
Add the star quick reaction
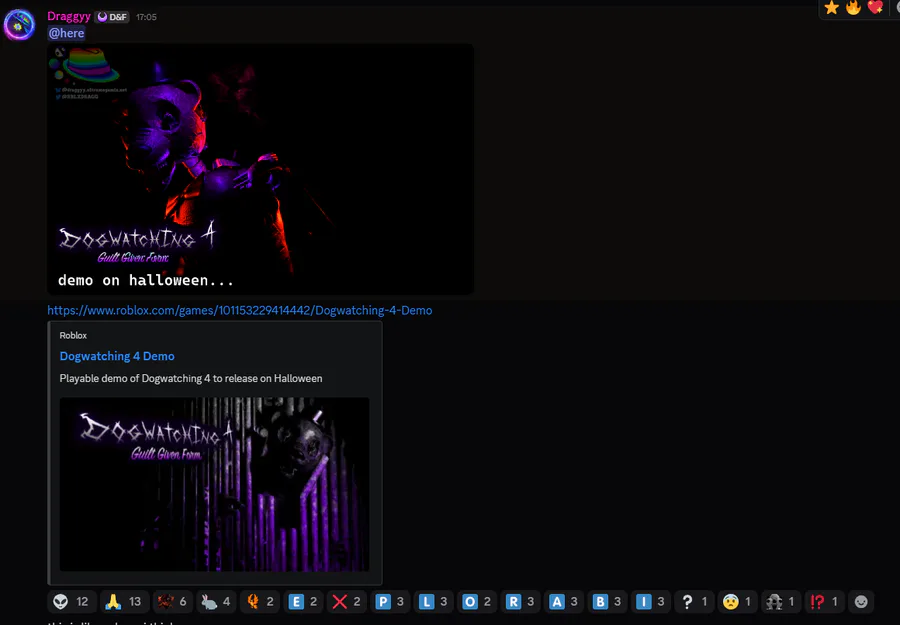831,7
